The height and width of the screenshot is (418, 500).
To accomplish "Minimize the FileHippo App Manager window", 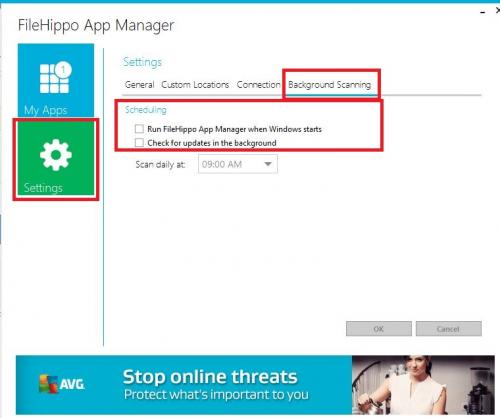I will pos(482,12).
